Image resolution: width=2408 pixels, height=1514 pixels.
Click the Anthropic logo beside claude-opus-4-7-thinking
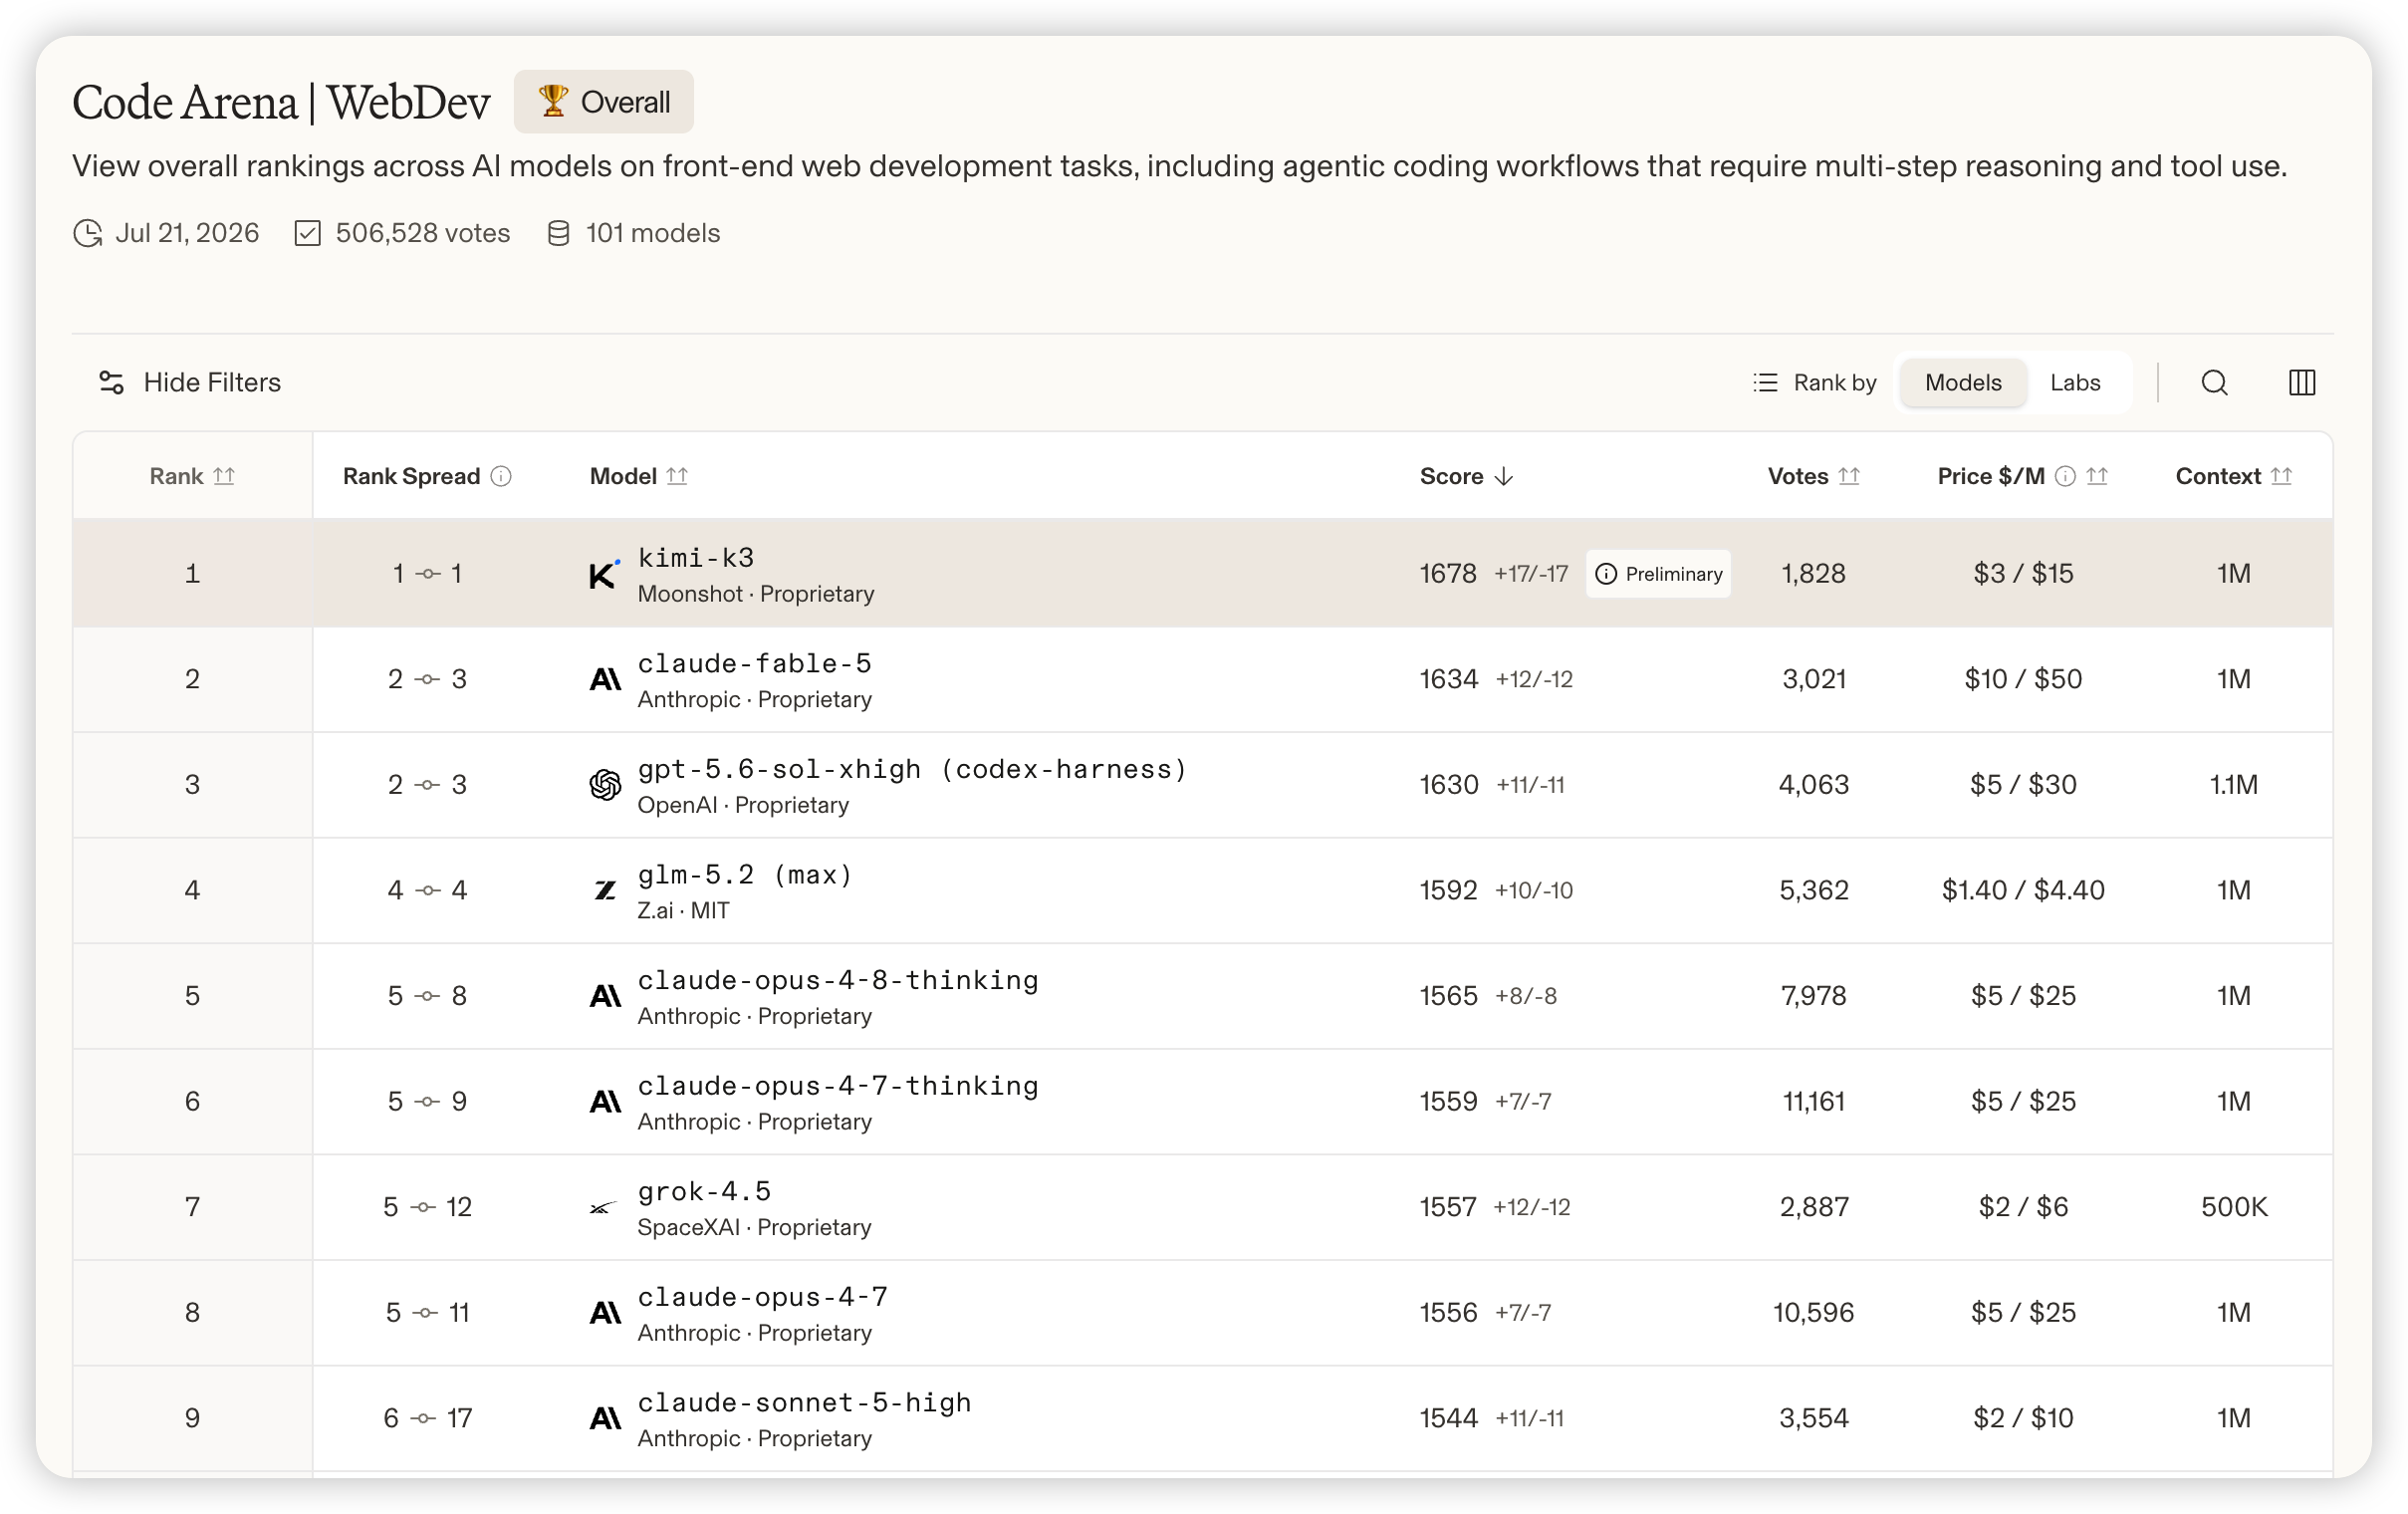click(605, 1102)
